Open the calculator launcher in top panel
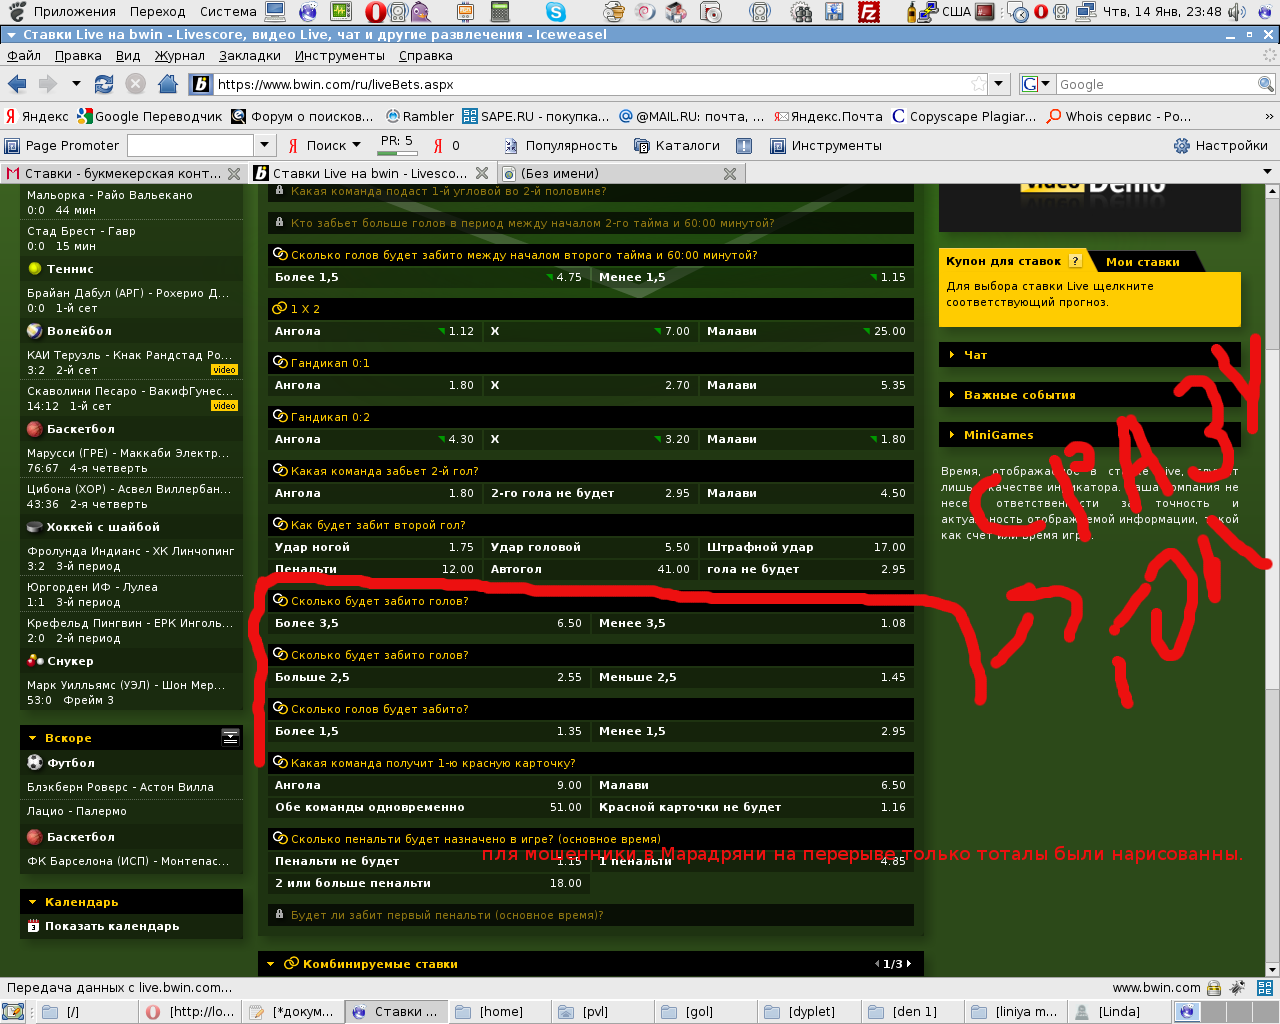The width and height of the screenshot is (1280, 1024). tap(500, 12)
